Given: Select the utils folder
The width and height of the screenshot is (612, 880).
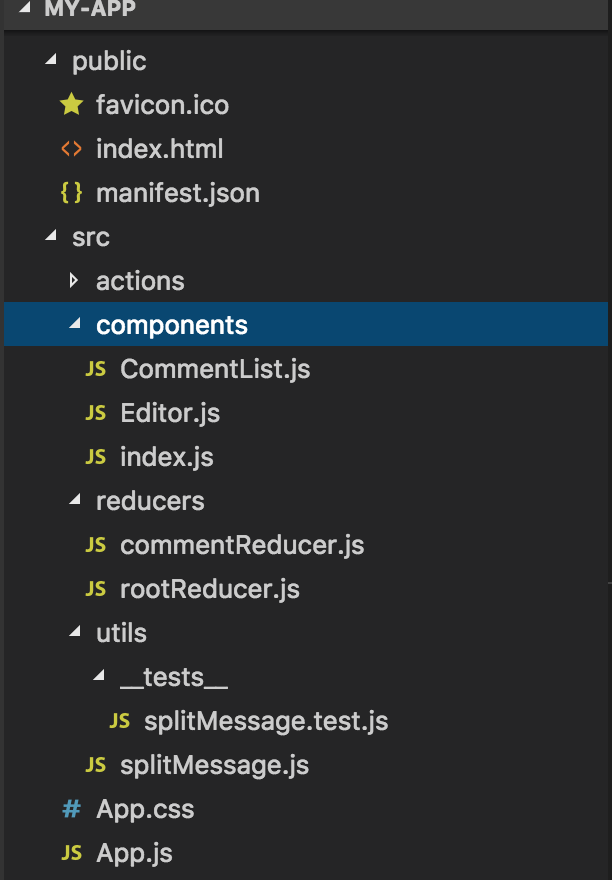Looking at the screenshot, I should click(x=121, y=633).
